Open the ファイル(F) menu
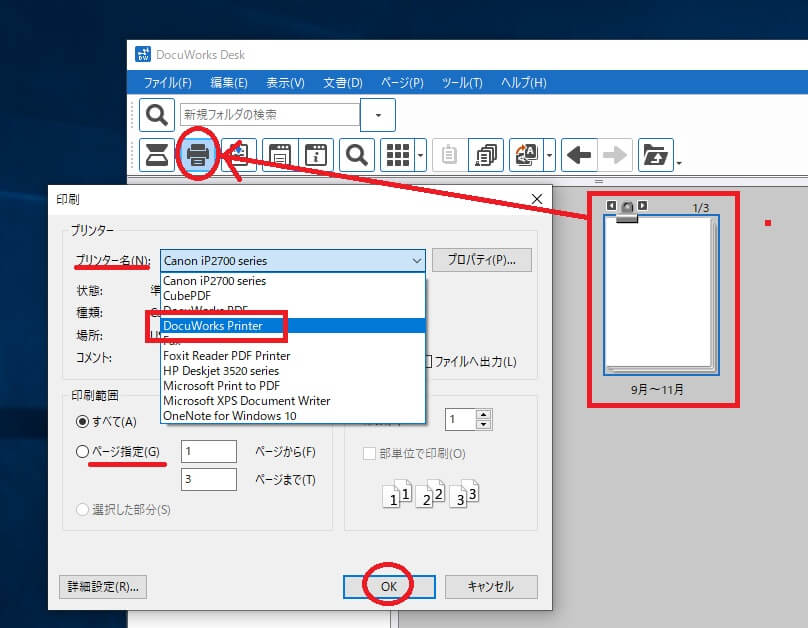Image resolution: width=808 pixels, height=628 pixels. click(x=167, y=82)
